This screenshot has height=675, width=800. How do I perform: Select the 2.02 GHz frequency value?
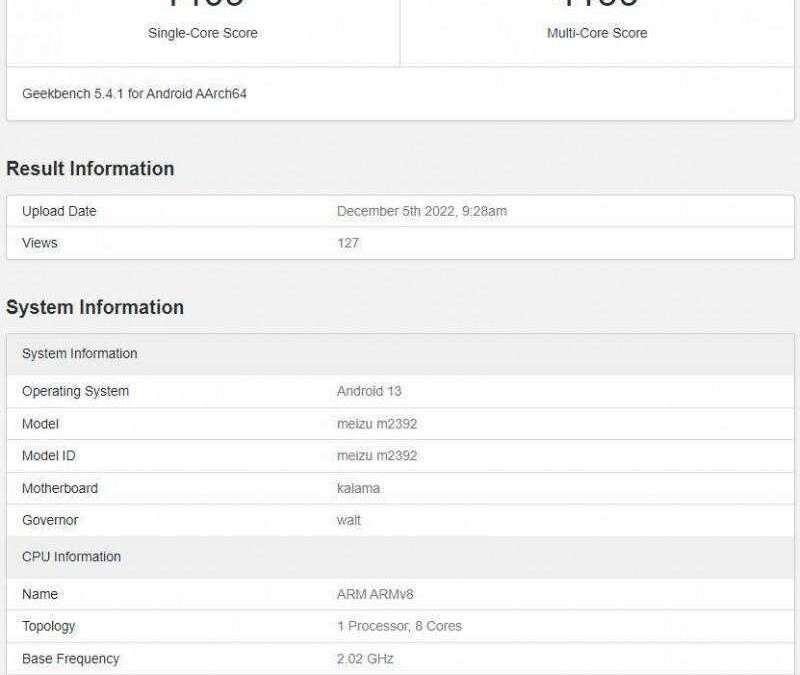click(x=365, y=659)
